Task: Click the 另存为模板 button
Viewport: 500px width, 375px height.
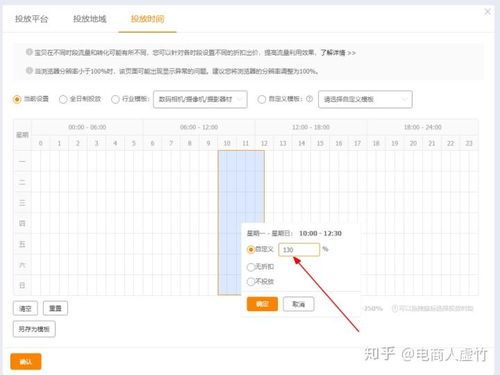Action: pos(34,329)
